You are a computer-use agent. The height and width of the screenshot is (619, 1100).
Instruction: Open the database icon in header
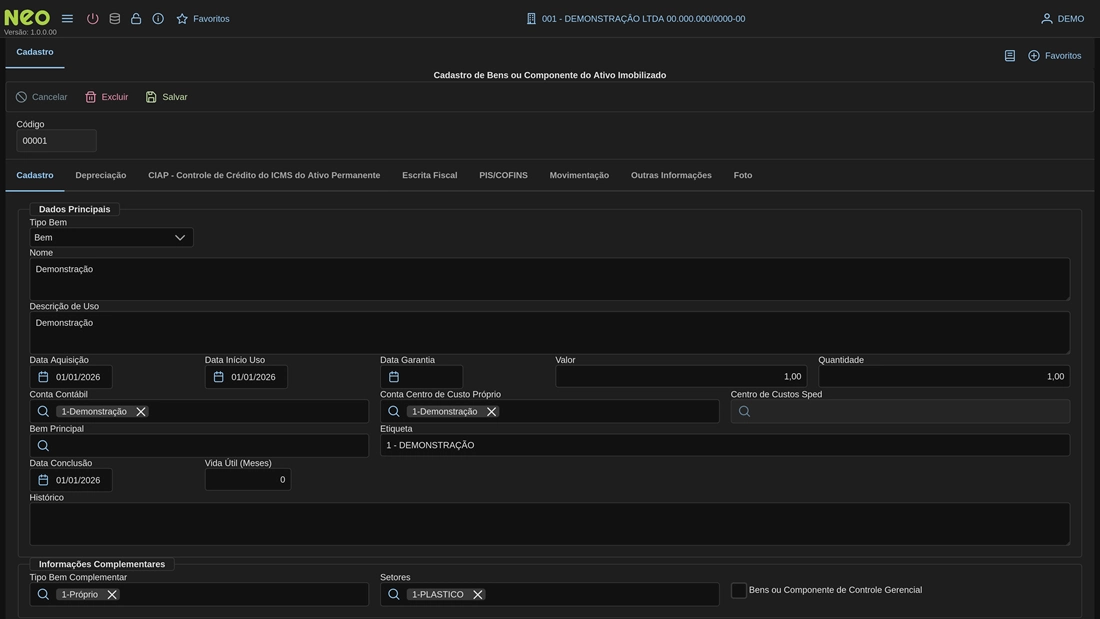[x=115, y=19]
